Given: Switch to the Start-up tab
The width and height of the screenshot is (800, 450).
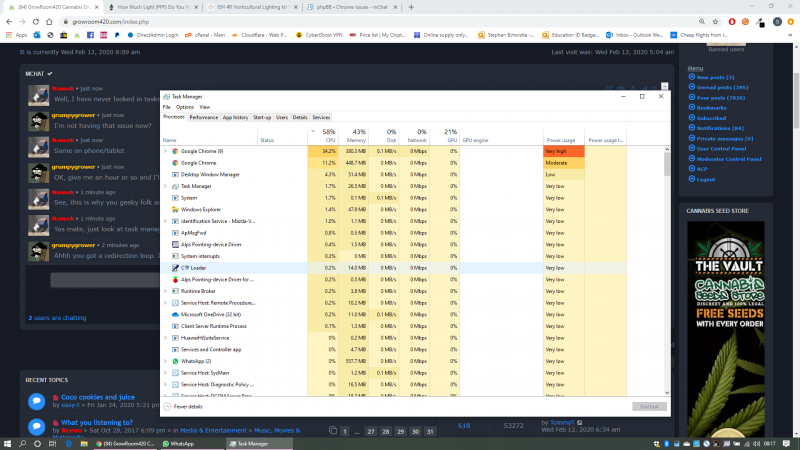Looking at the screenshot, I should pos(262,117).
